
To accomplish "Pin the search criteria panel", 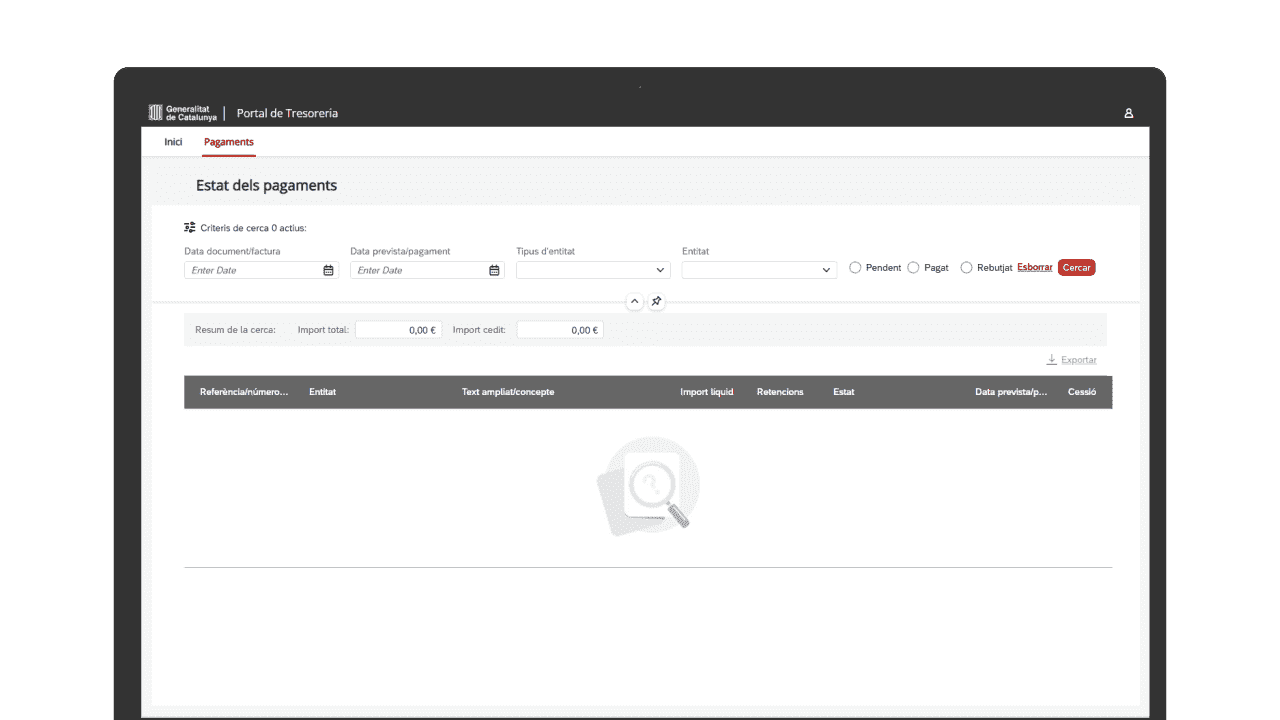I will [657, 300].
